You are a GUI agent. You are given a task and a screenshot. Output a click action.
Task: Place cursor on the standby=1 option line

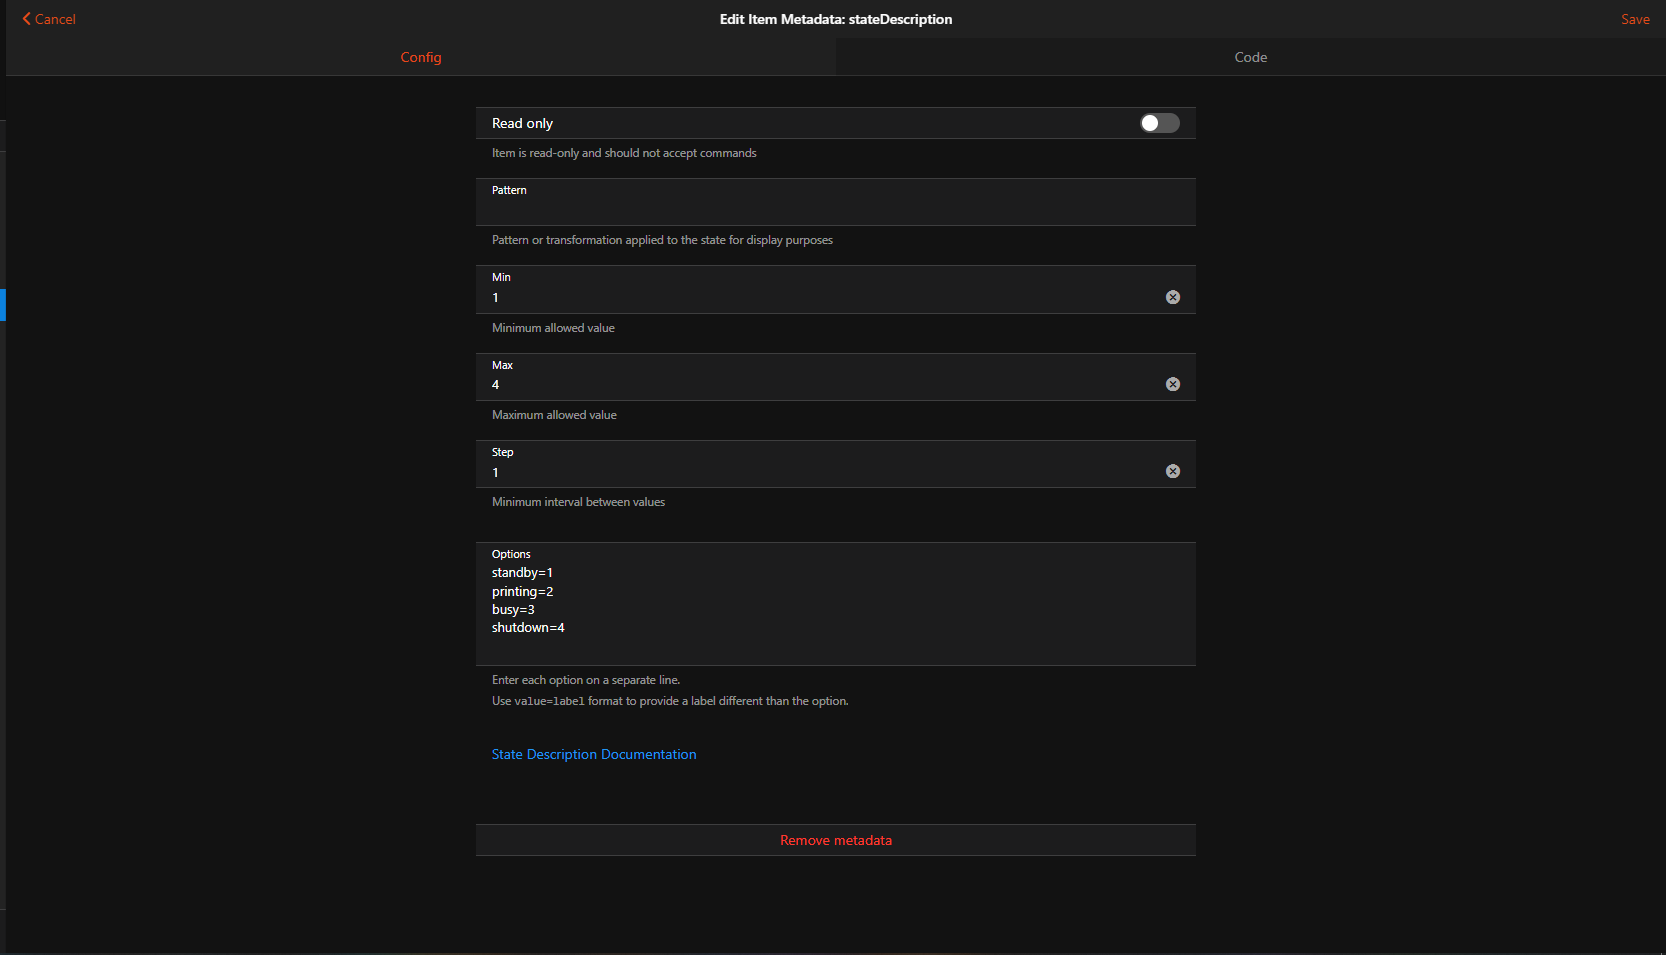click(x=522, y=573)
